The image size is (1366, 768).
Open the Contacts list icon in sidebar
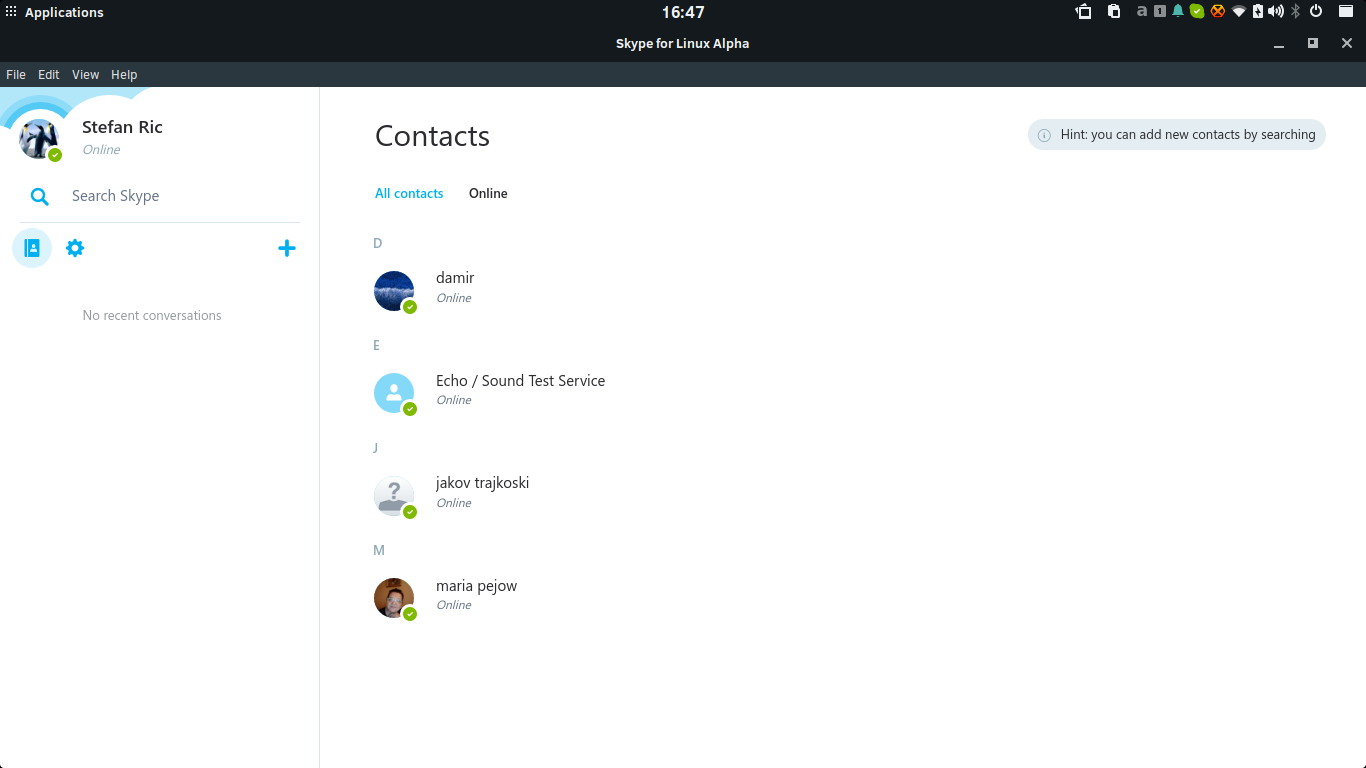32,248
